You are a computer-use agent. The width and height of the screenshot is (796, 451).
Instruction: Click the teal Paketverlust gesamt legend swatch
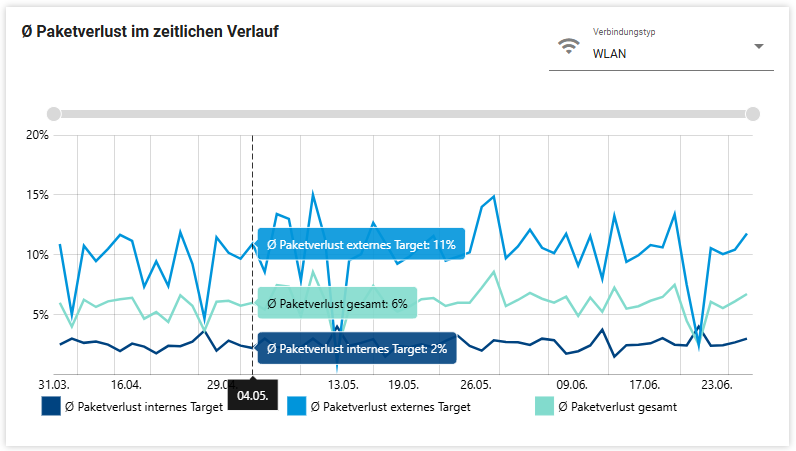[545, 407]
